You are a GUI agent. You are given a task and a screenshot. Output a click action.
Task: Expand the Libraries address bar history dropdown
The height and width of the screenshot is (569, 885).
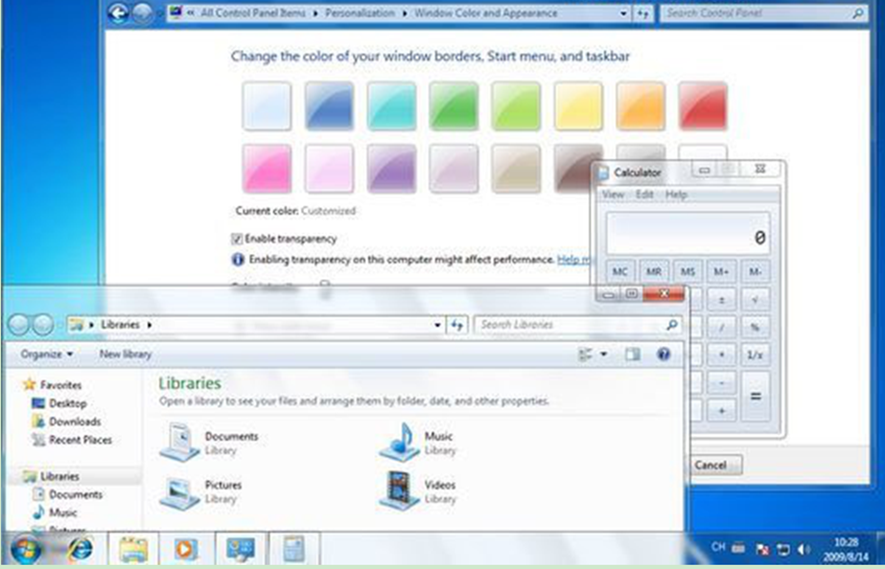[x=438, y=325]
